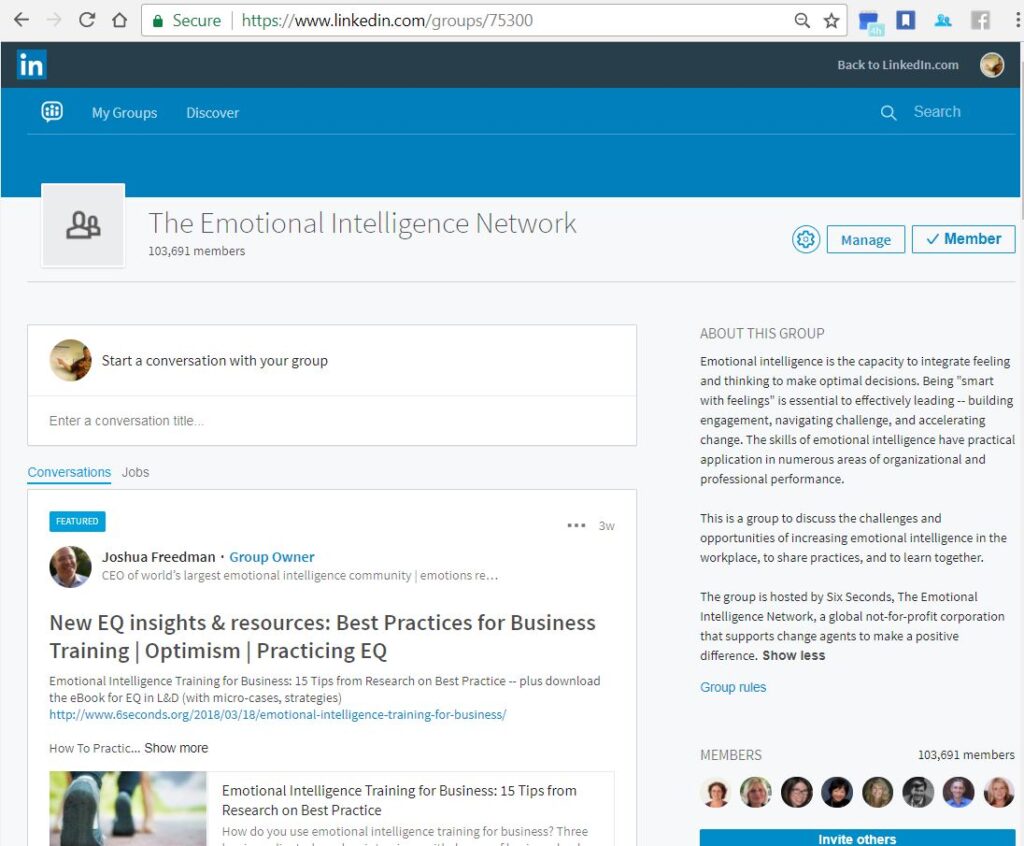Screen dimensions: 1024x846
Task: Click the groups speech bubble icon
Action: (x=52, y=112)
